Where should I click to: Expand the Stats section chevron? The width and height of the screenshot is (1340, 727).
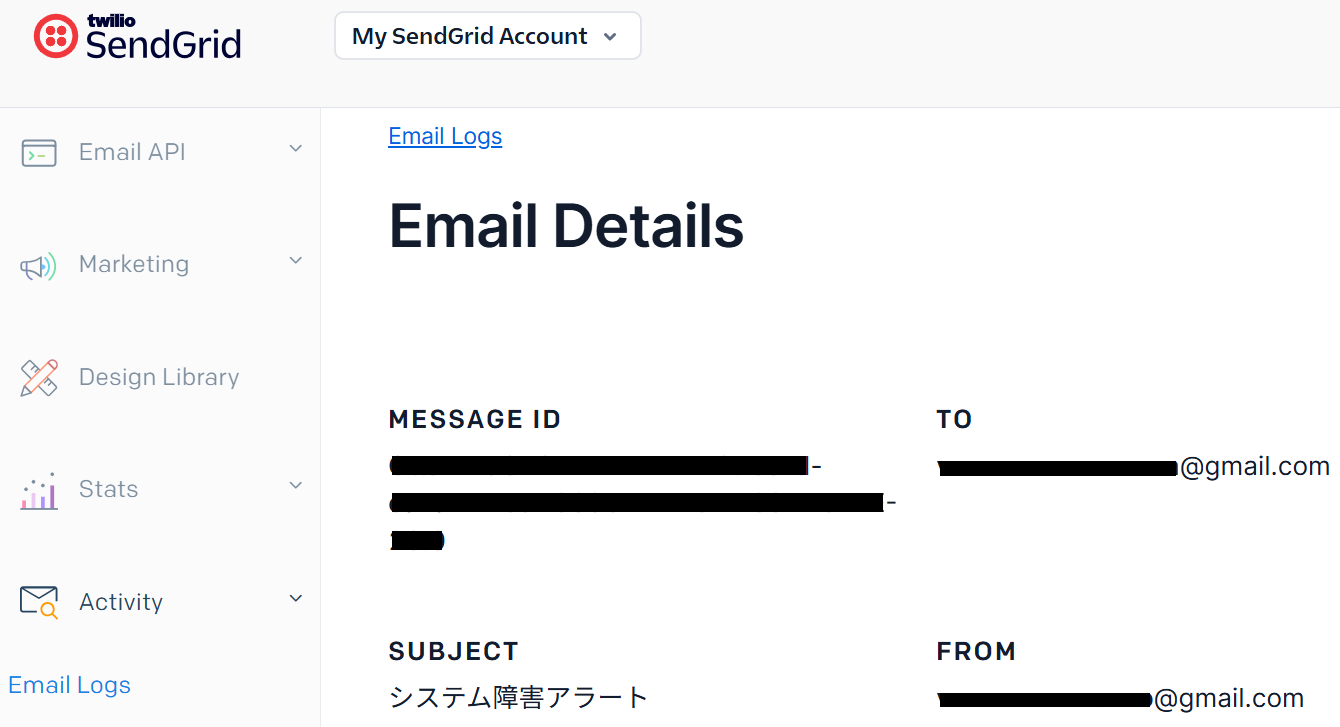click(x=295, y=486)
